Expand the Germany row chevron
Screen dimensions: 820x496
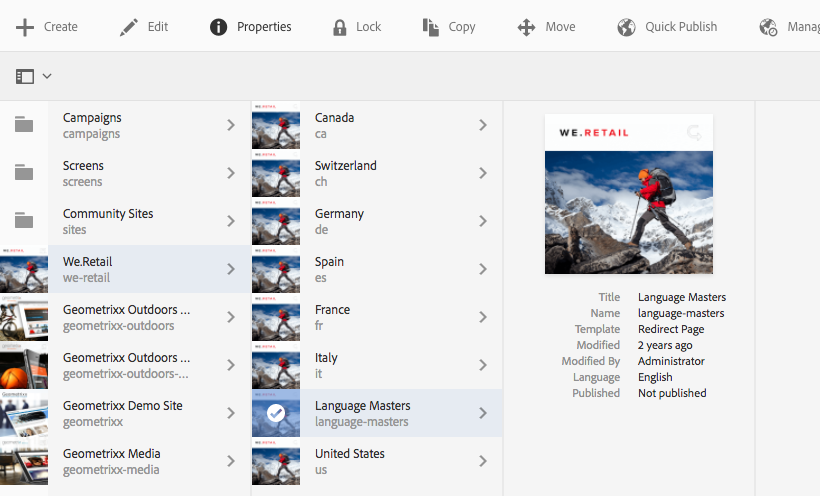pos(483,221)
